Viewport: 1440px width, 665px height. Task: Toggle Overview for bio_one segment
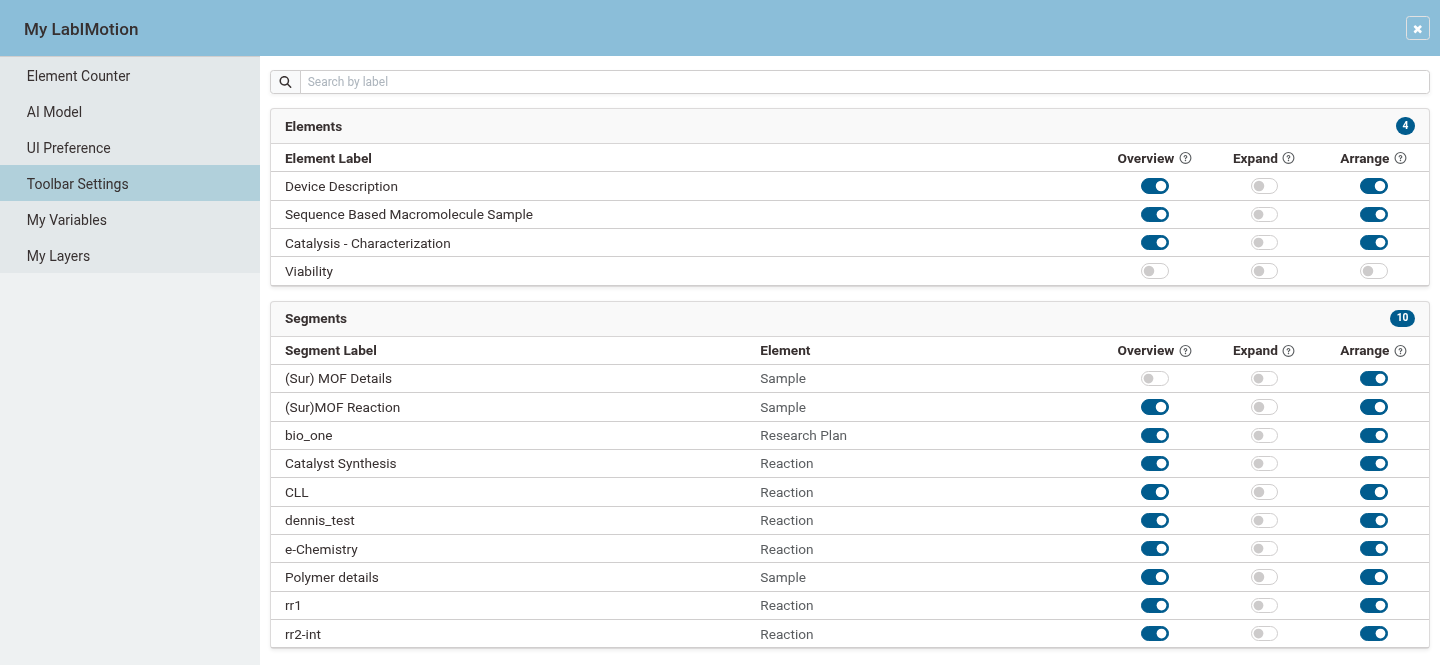1155,435
